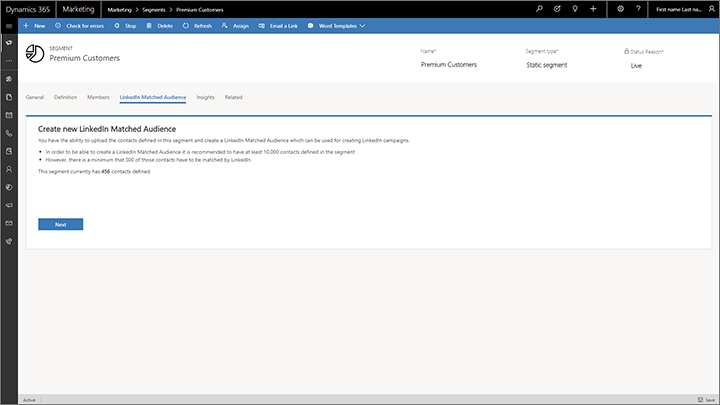Screen dimensions: 720x405
Task: Click the phone icon in left sidebar
Action: (8, 132)
